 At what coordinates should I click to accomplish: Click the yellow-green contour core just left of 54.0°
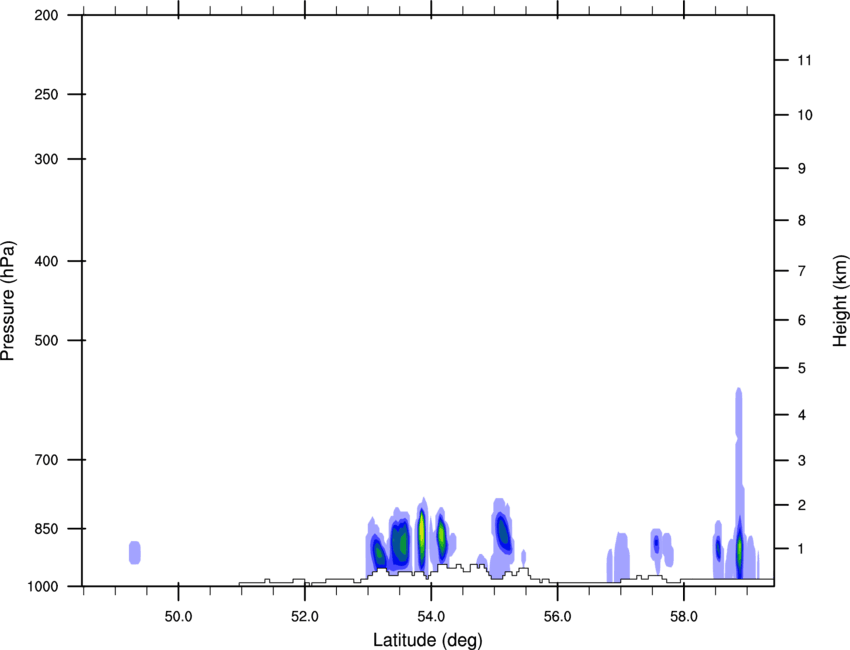(422, 536)
